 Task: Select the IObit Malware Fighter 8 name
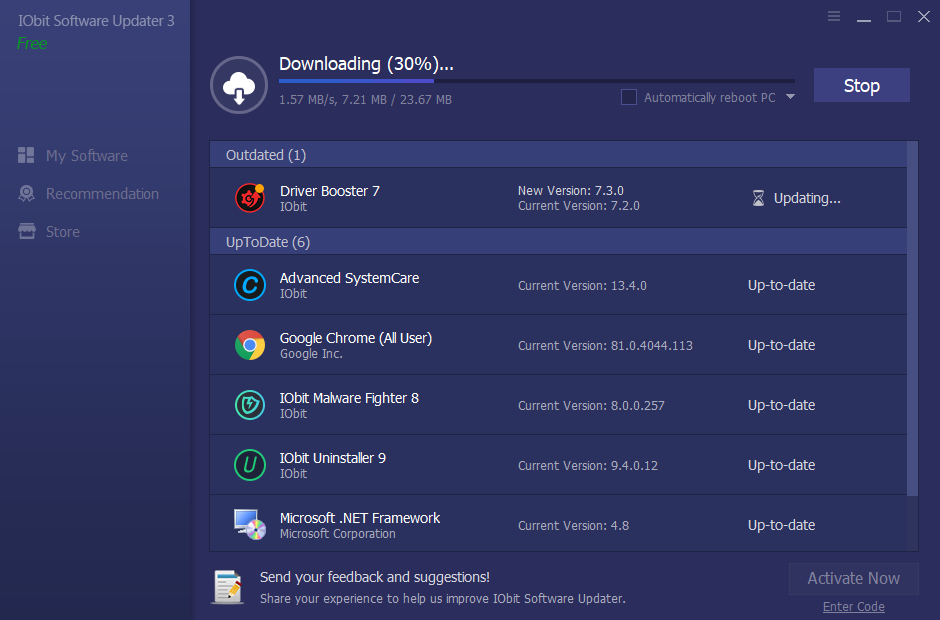tap(350, 398)
